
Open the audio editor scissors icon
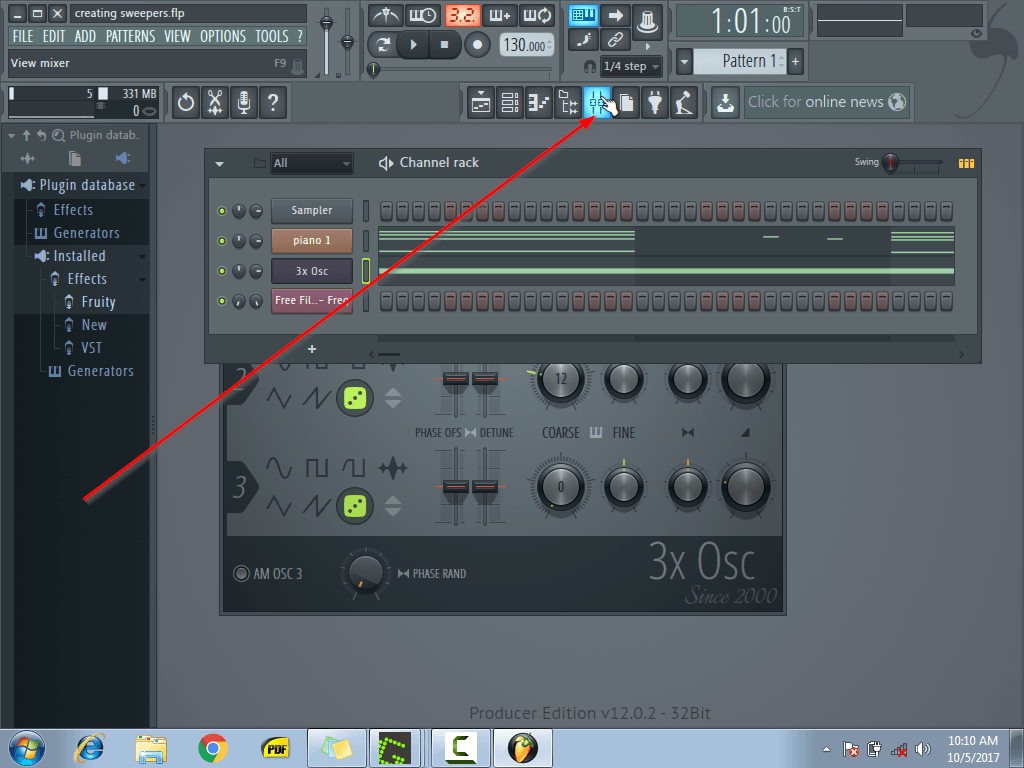(x=215, y=103)
